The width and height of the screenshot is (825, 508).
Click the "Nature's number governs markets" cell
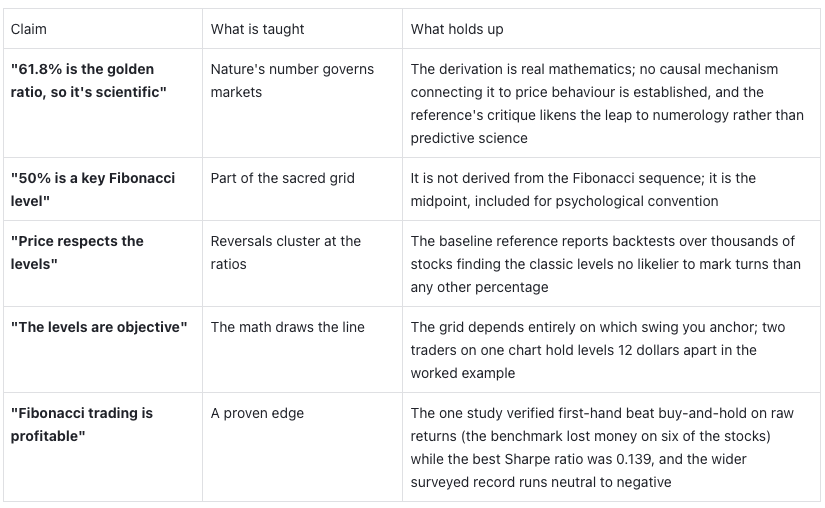click(303, 103)
